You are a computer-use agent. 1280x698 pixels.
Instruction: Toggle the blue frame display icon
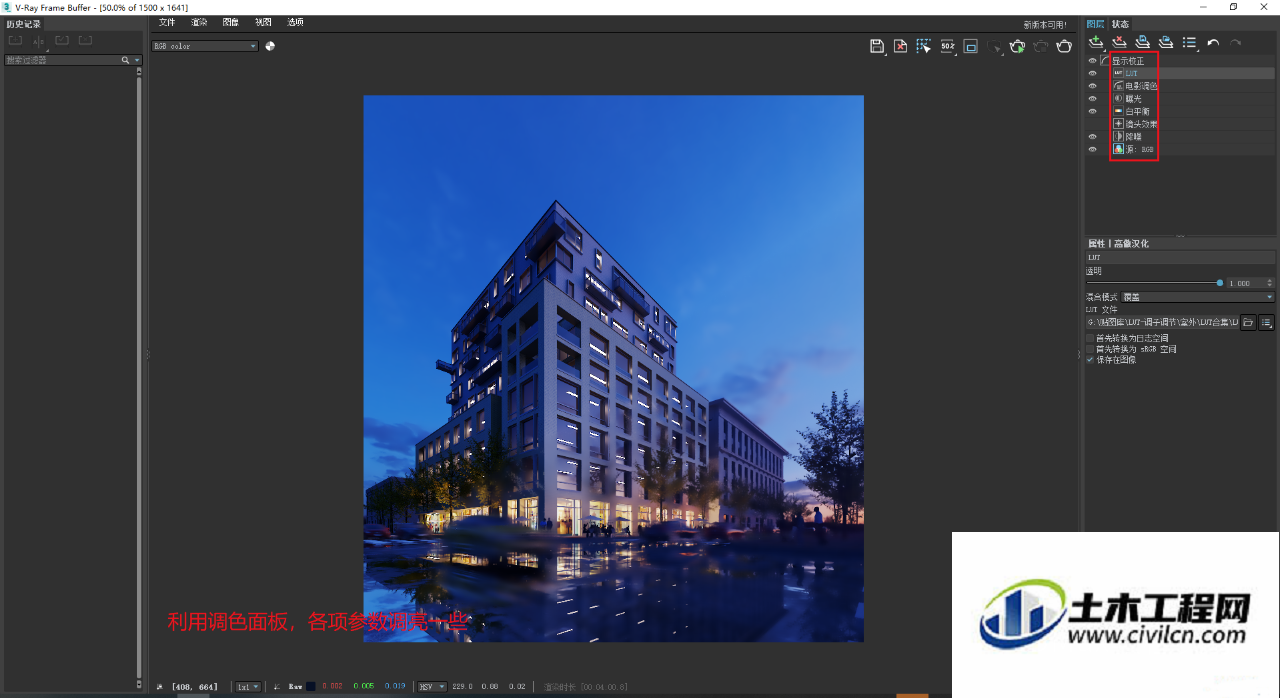tap(970, 46)
